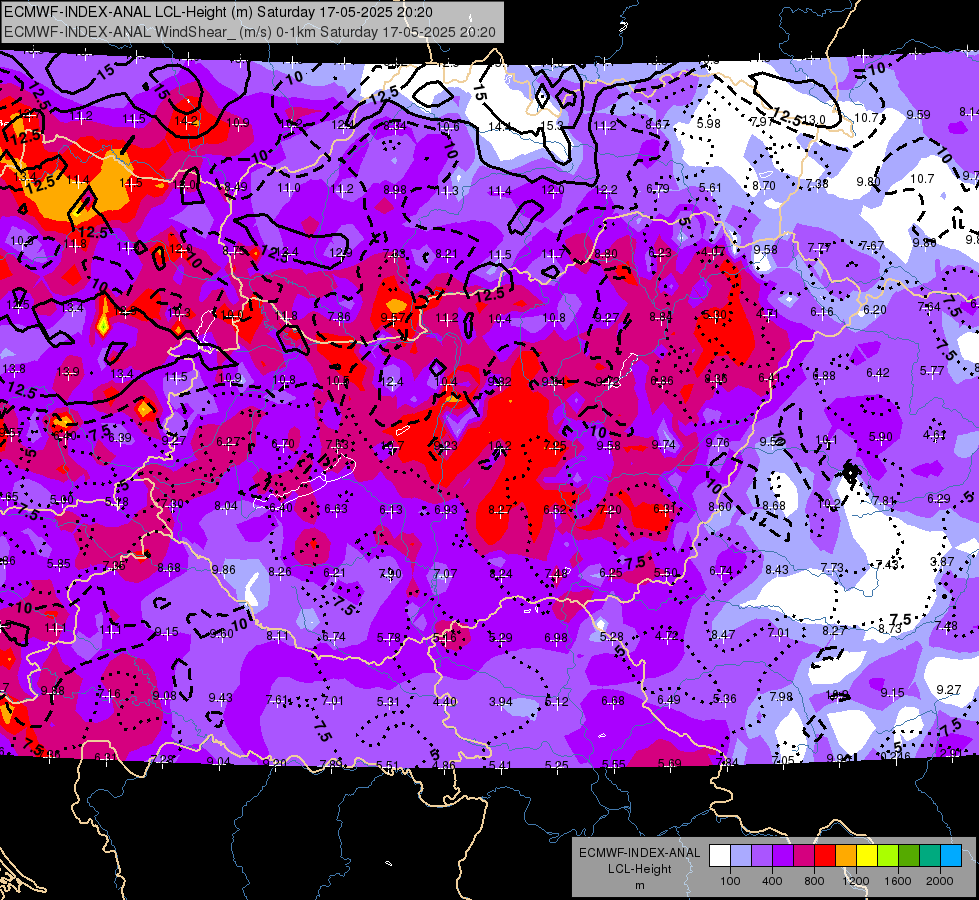
Task: Click the grid value 3.94
Action: (500, 702)
